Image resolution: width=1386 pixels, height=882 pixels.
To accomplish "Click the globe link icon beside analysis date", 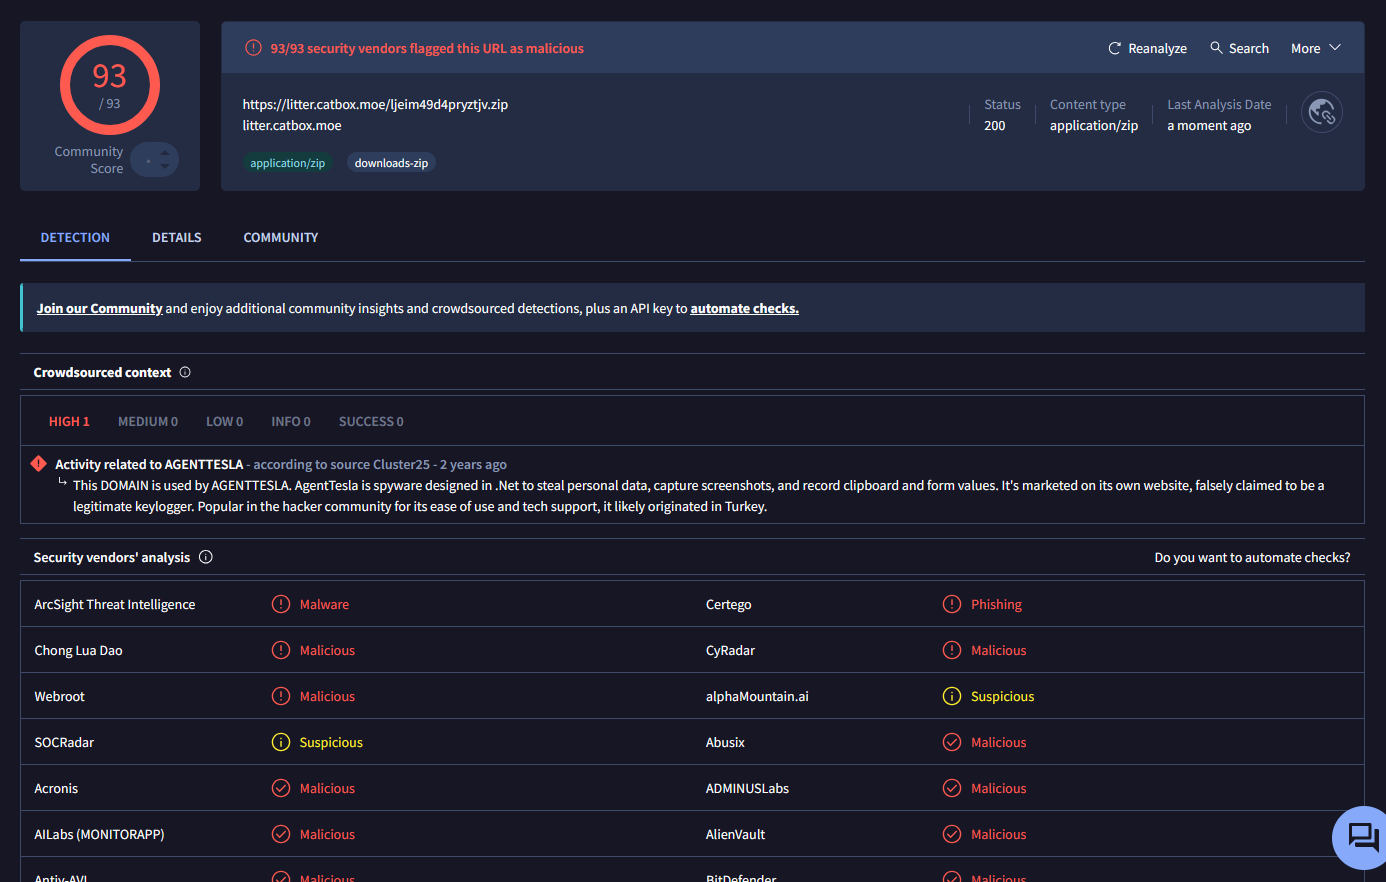I will pyautogui.click(x=1322, y=112).
